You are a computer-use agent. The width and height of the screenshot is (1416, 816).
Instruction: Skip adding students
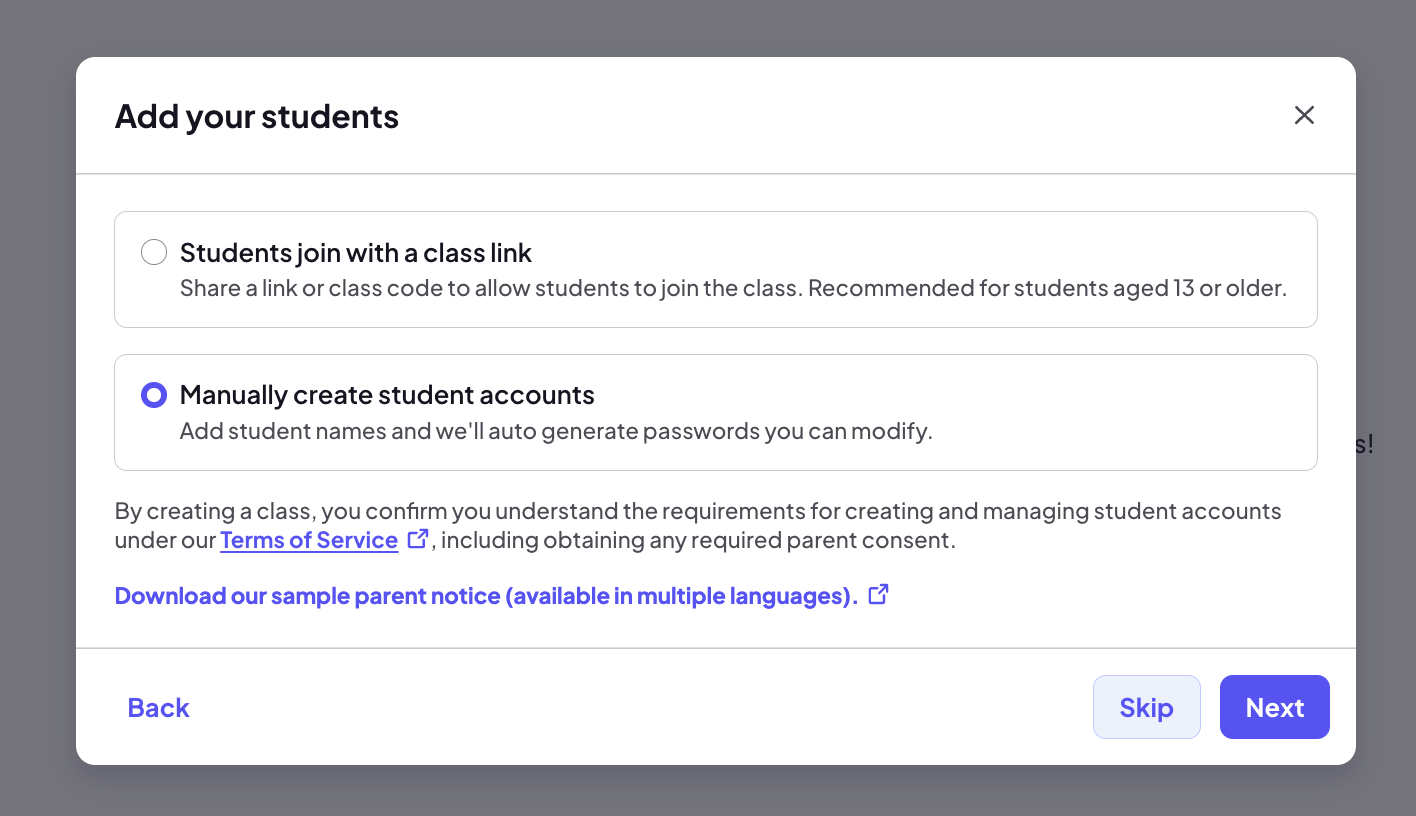1146,707
